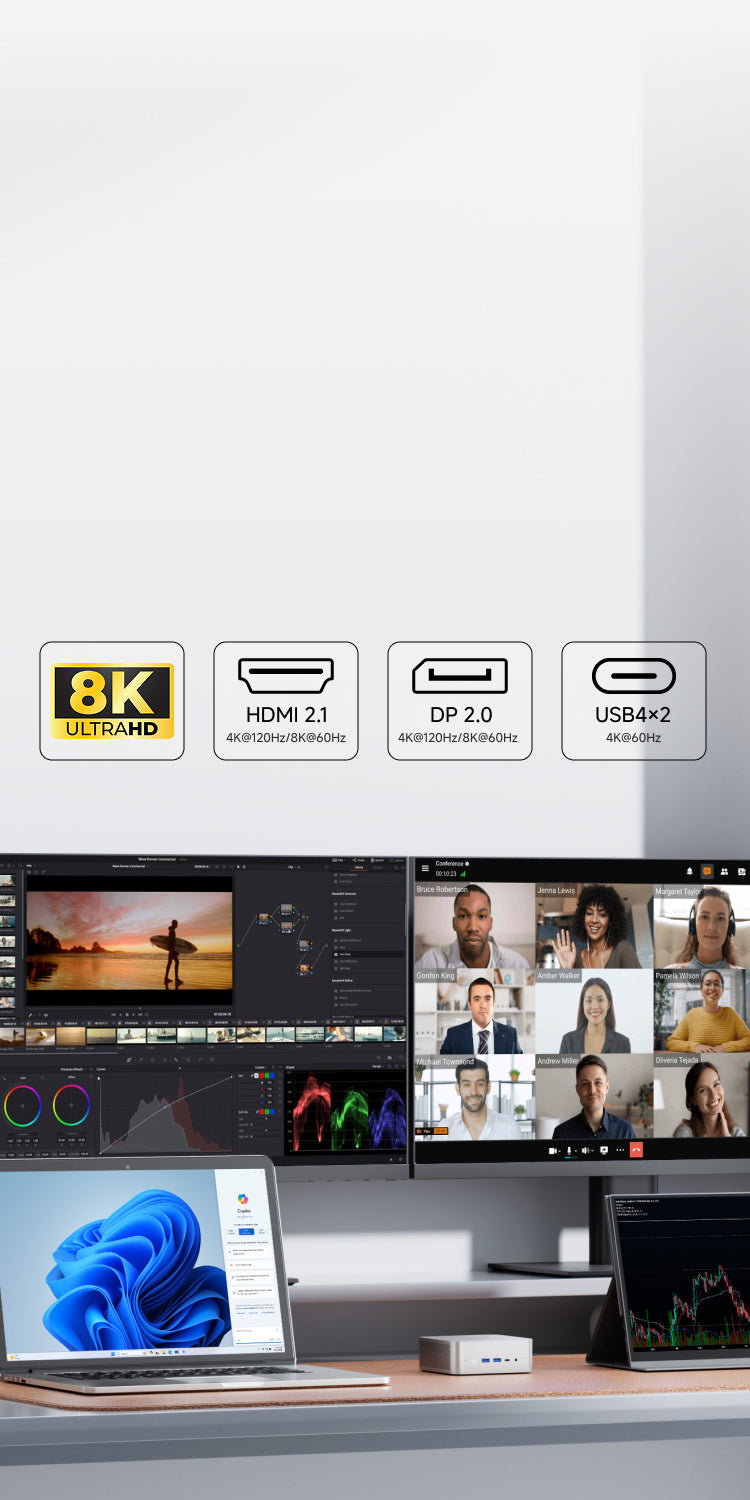Click the notification bell icon
750x1500 pixels.
[689, 872]
